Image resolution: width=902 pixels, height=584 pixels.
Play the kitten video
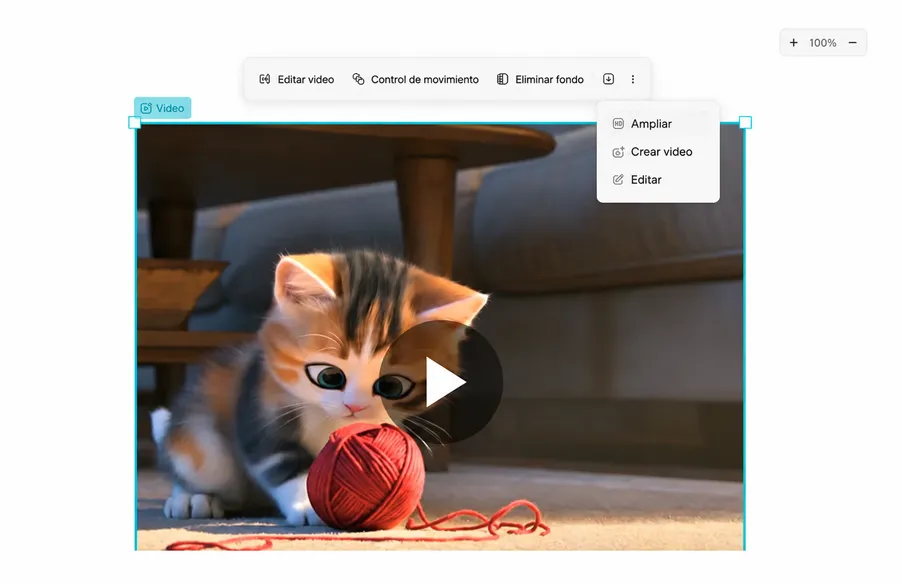441,382
